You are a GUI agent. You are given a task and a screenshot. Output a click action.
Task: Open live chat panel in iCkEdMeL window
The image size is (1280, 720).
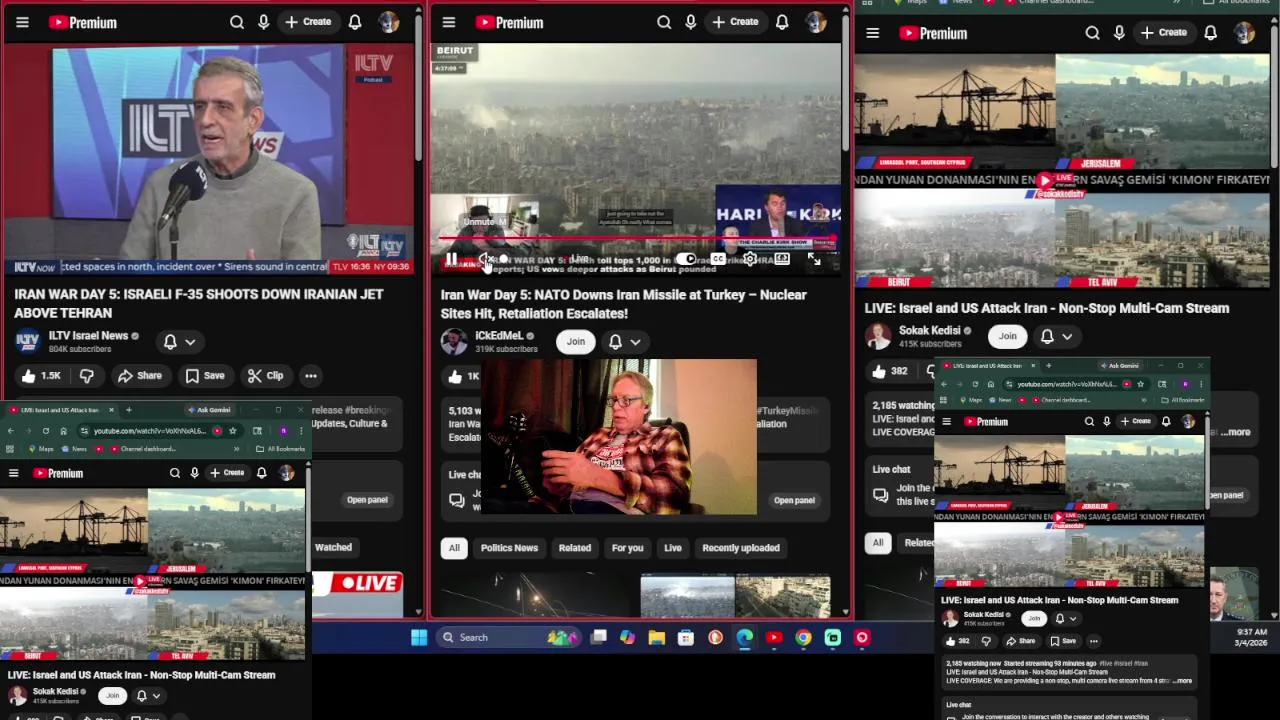click(794, 500)
